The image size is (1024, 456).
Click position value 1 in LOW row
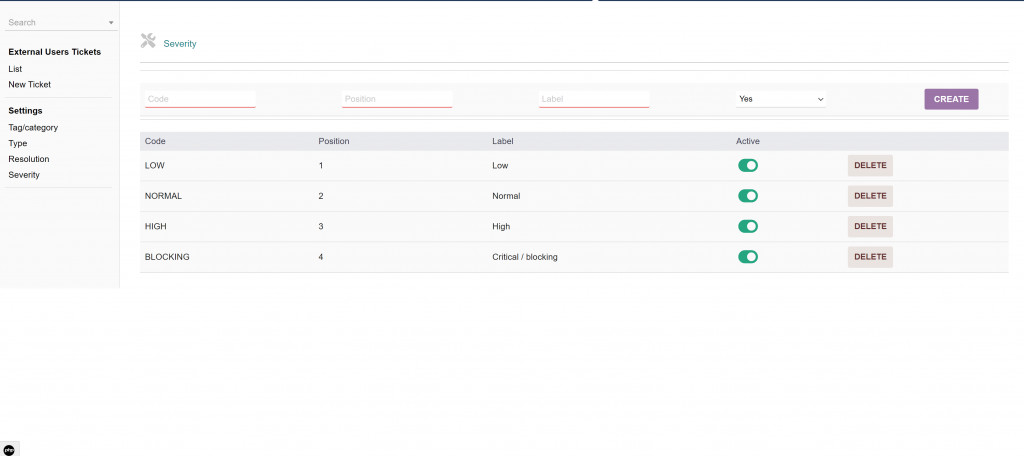321,166
